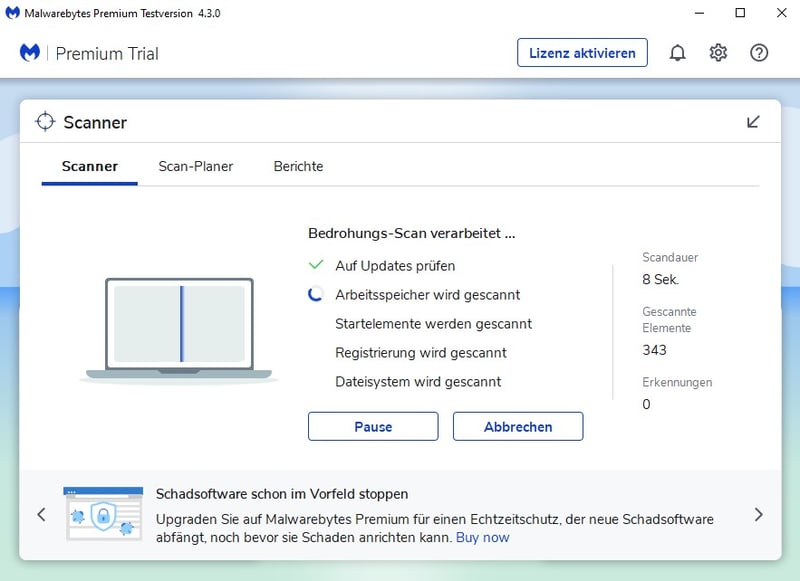Click the 'Erkennungen' label

[x=677, y=382]
